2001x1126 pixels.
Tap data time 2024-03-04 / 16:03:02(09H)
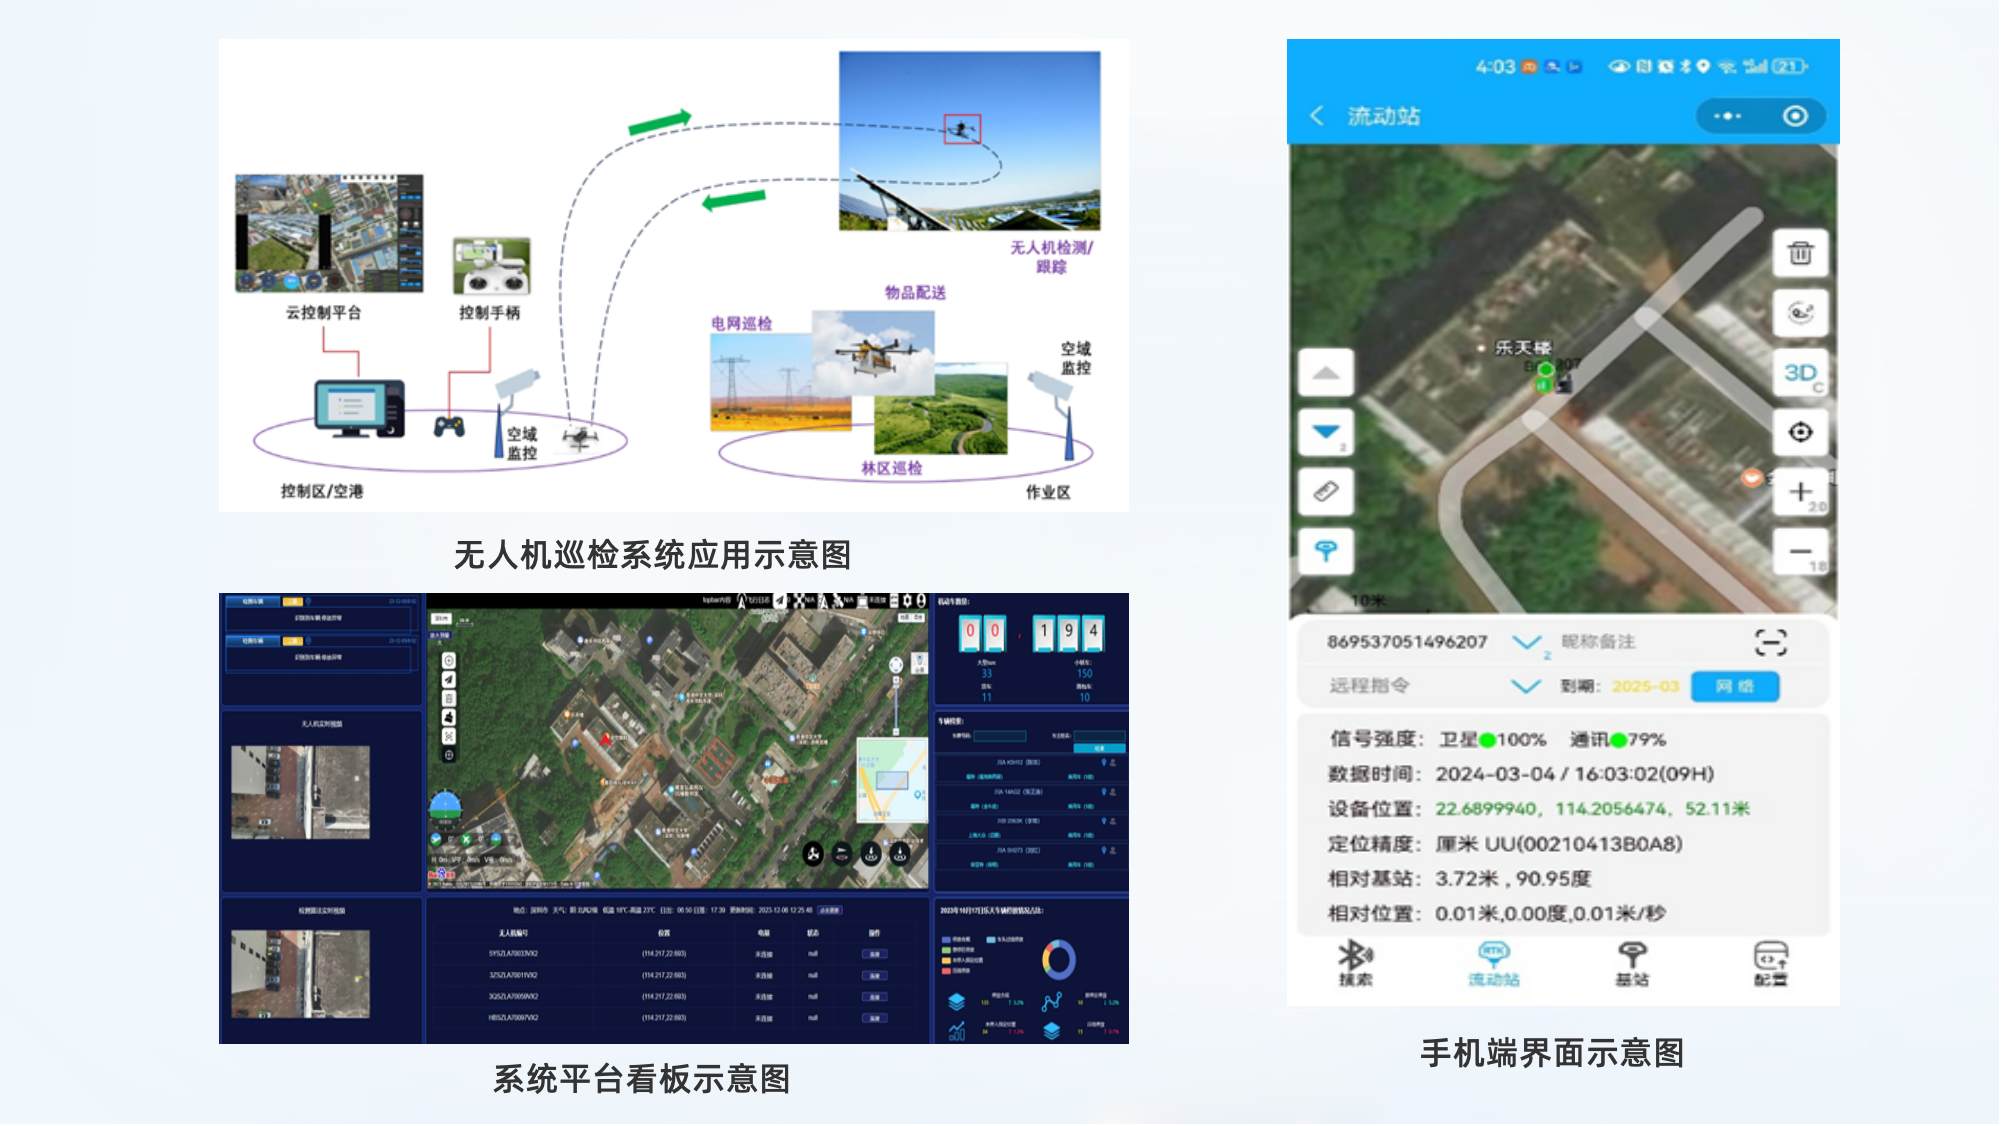(1574, 774)
